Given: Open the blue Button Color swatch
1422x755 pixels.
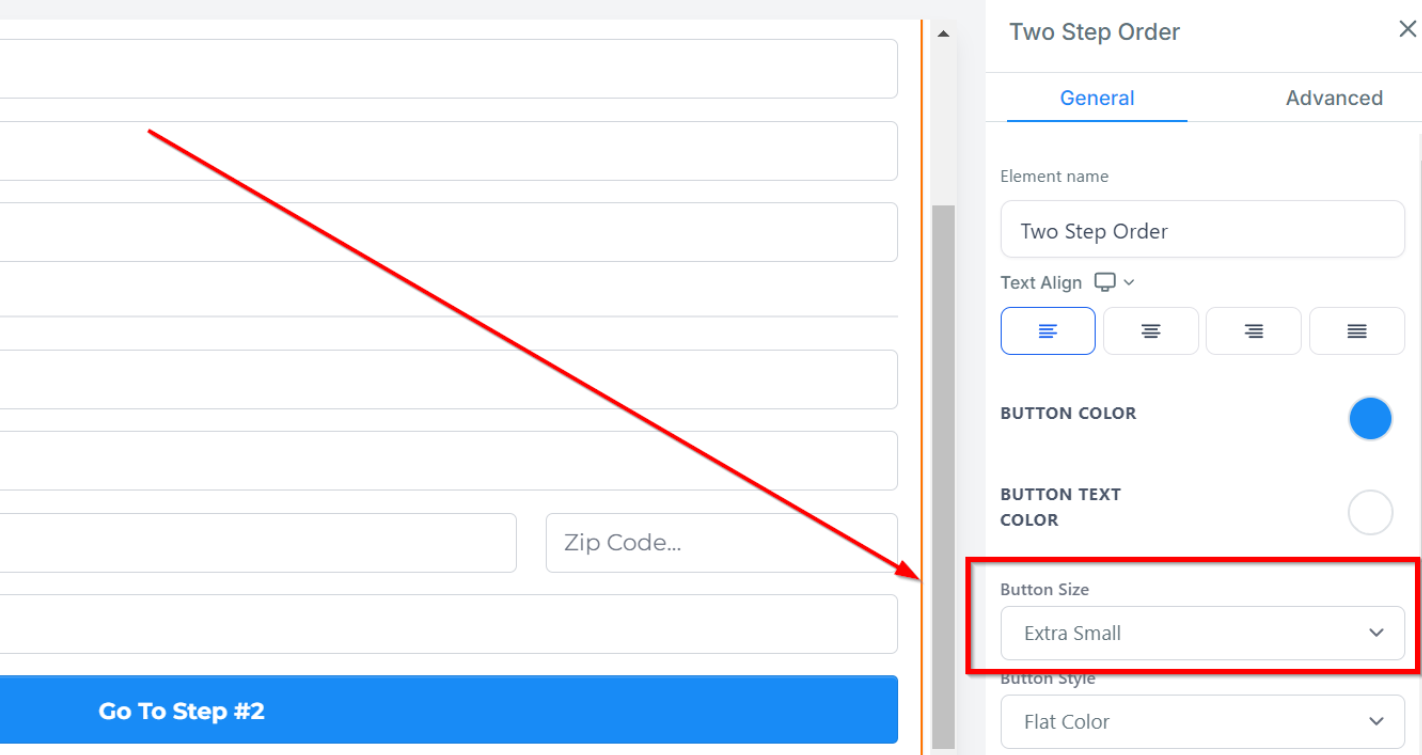Looking at the screenshot, I should (1370, 418).
